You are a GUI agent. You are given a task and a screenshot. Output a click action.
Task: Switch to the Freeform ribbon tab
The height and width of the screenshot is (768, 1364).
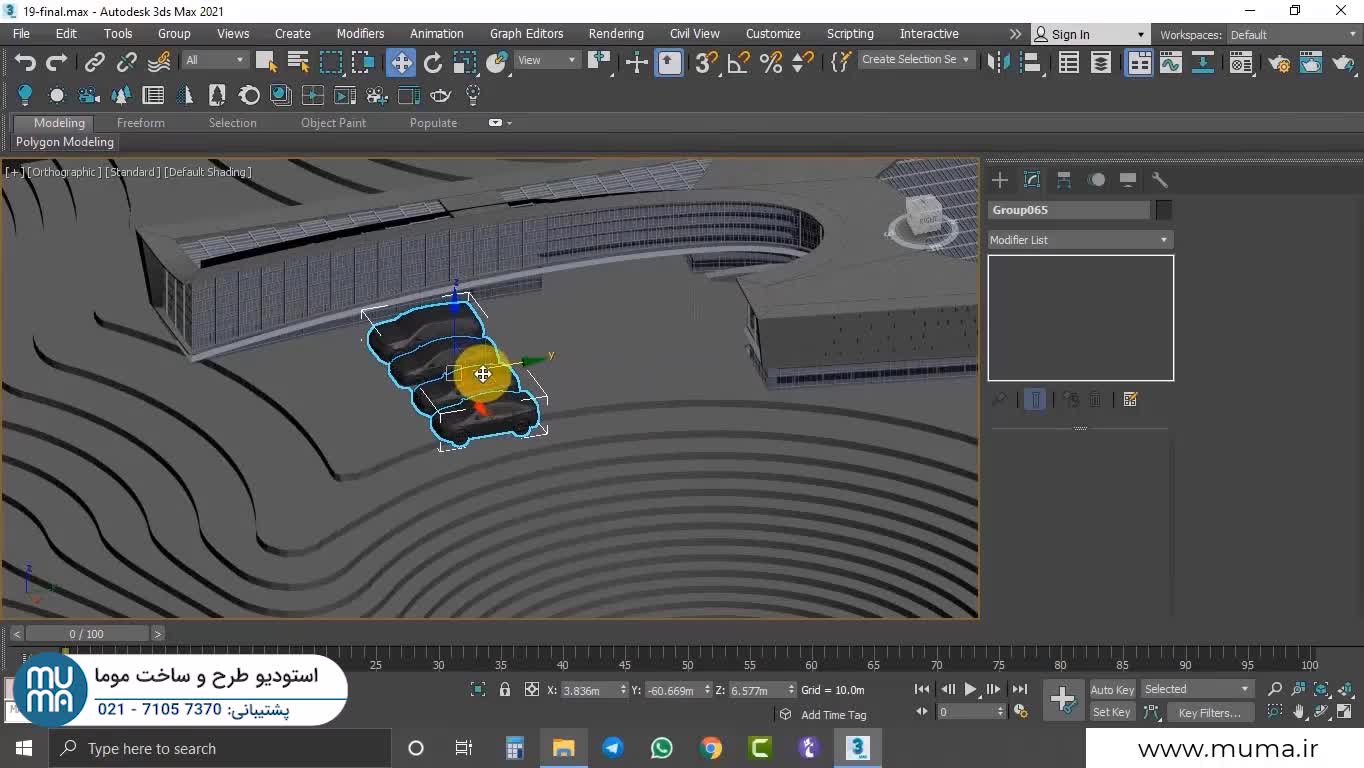click(140, 123)
